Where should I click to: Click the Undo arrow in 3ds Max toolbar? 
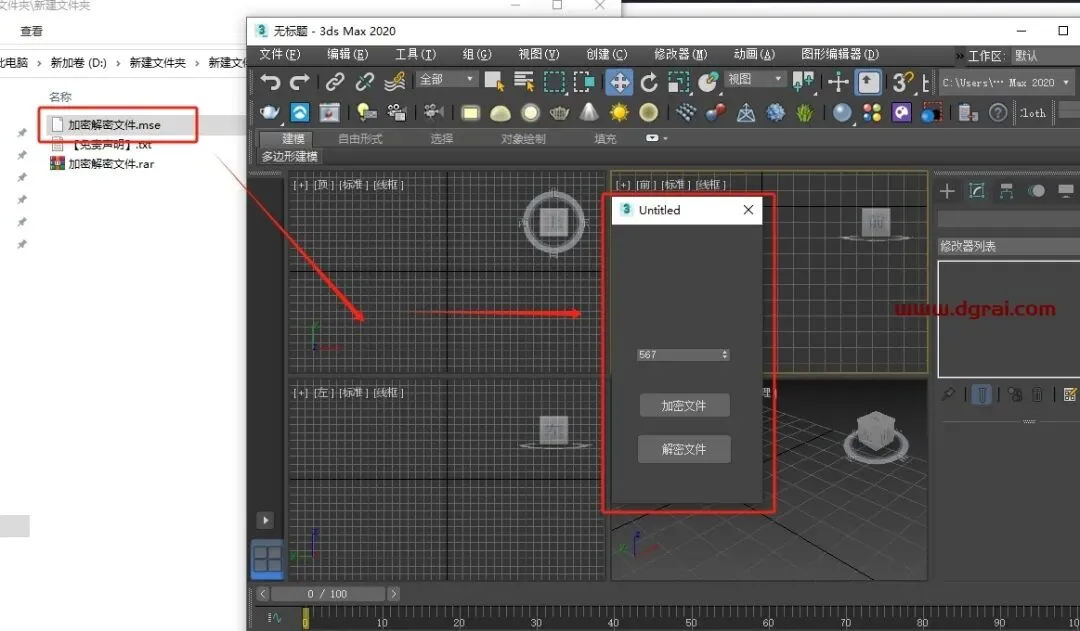270,83
